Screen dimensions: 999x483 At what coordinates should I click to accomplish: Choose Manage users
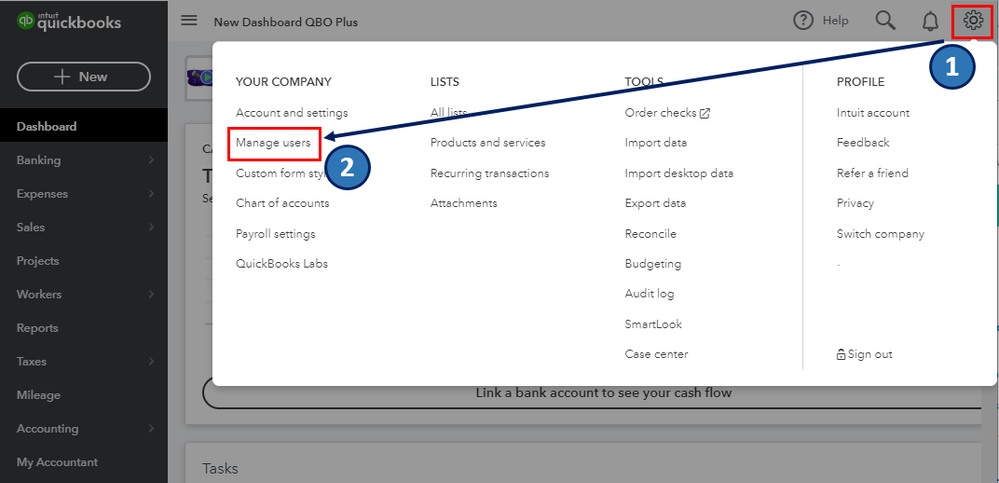[x=273, y=143]
